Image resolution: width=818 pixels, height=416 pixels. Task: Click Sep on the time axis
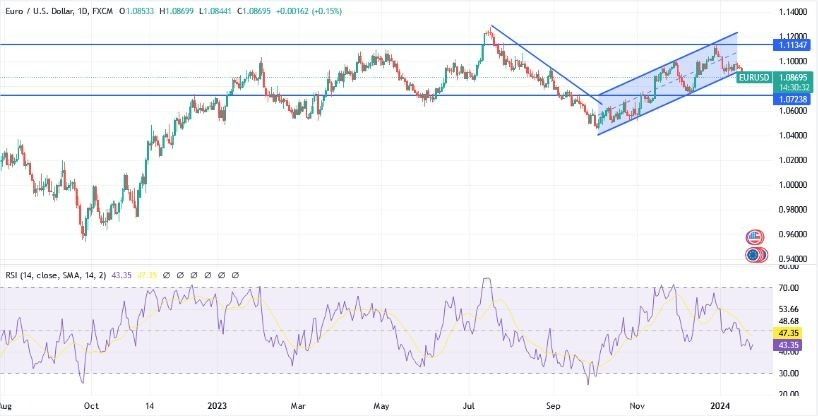(x=554, y=406)
